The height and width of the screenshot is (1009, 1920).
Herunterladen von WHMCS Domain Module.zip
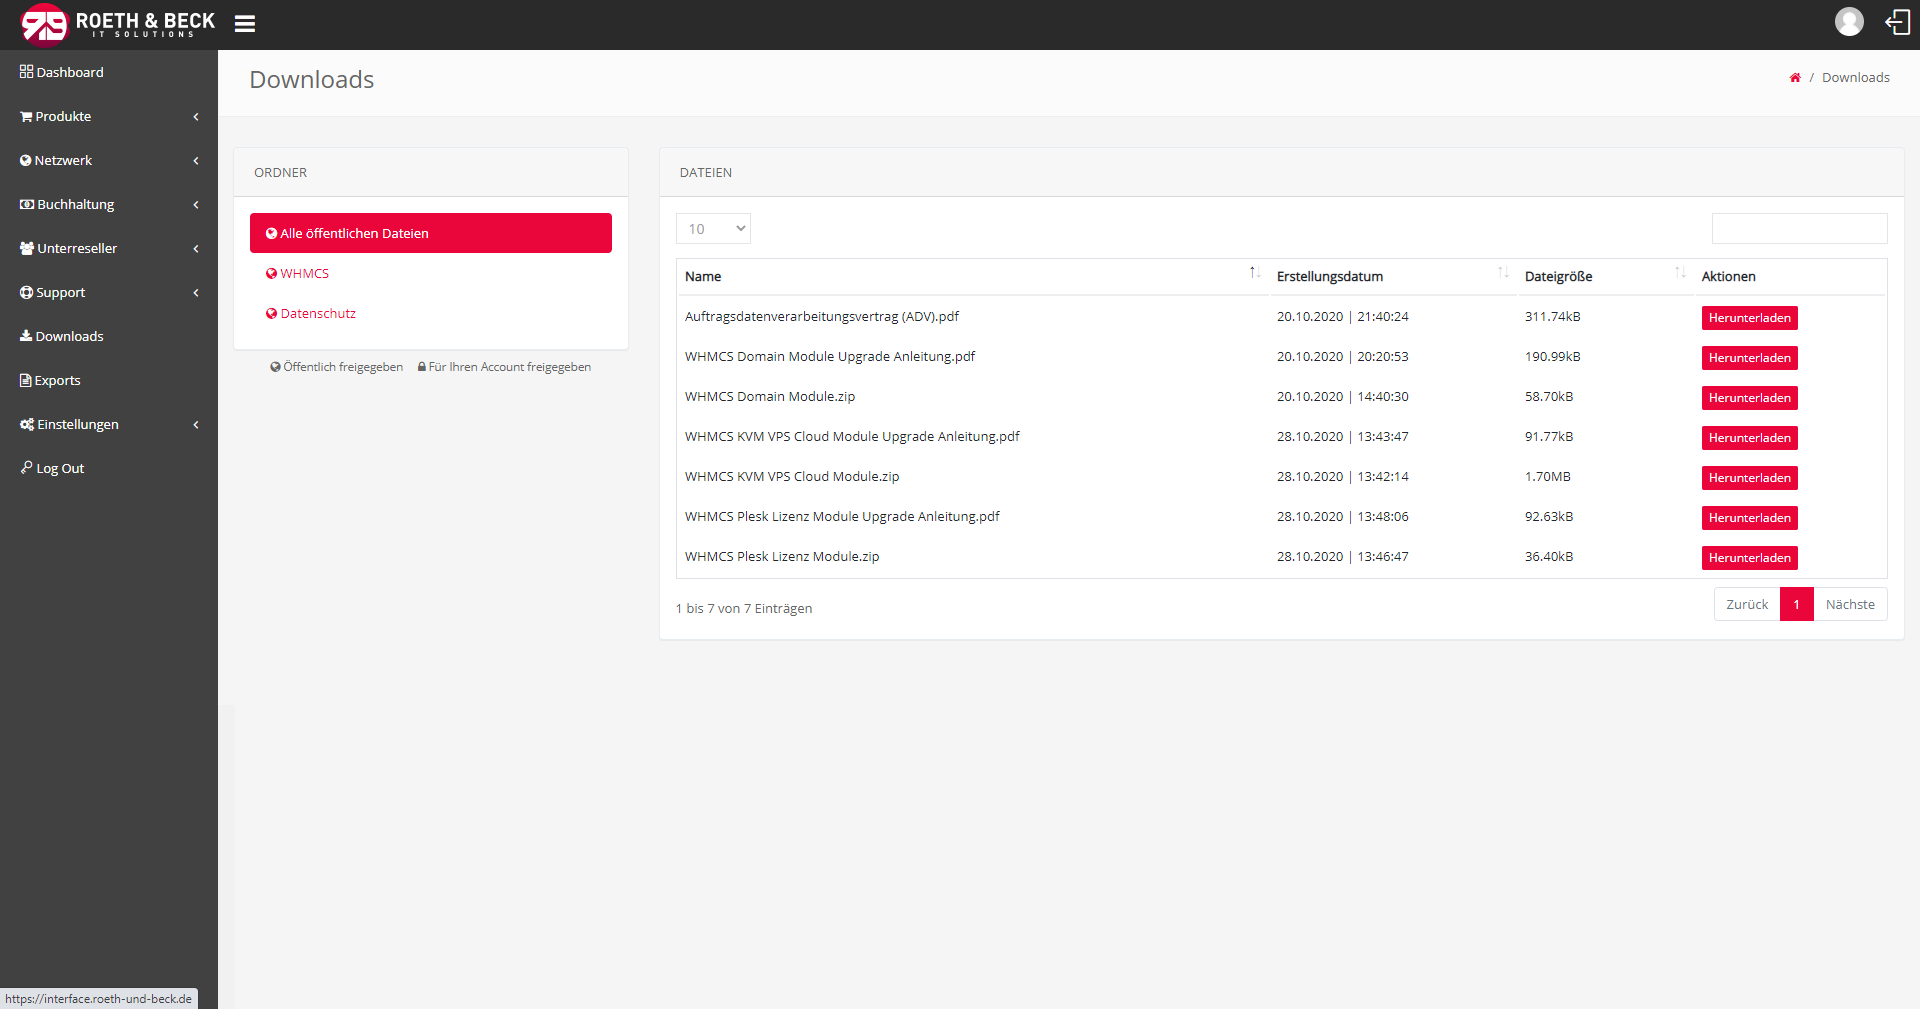[x=1748, y=397]
